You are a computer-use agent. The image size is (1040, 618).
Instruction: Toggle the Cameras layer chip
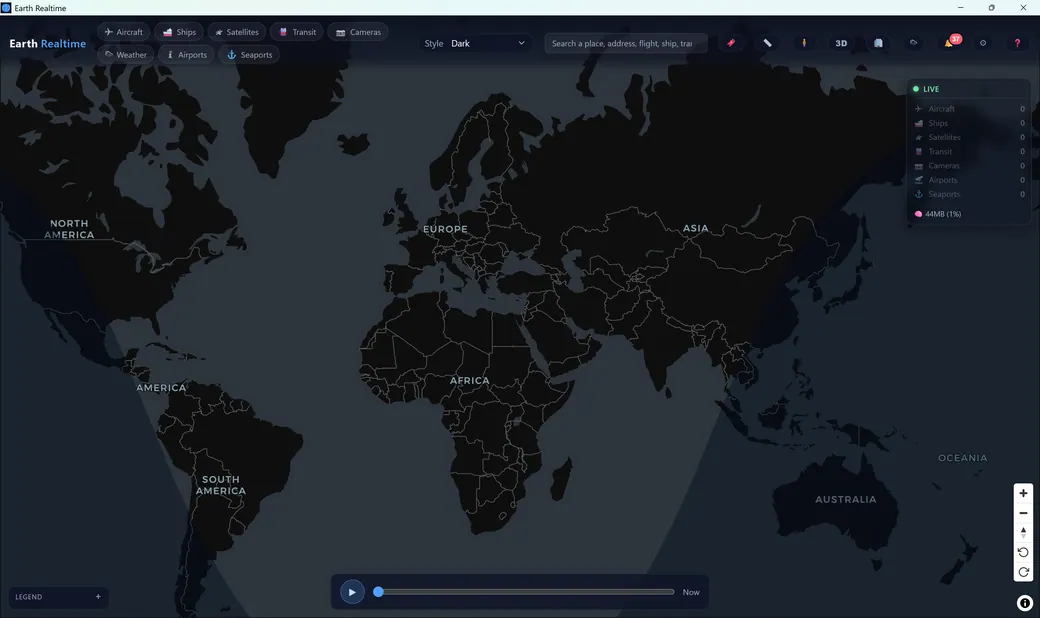tap(358, 32)
